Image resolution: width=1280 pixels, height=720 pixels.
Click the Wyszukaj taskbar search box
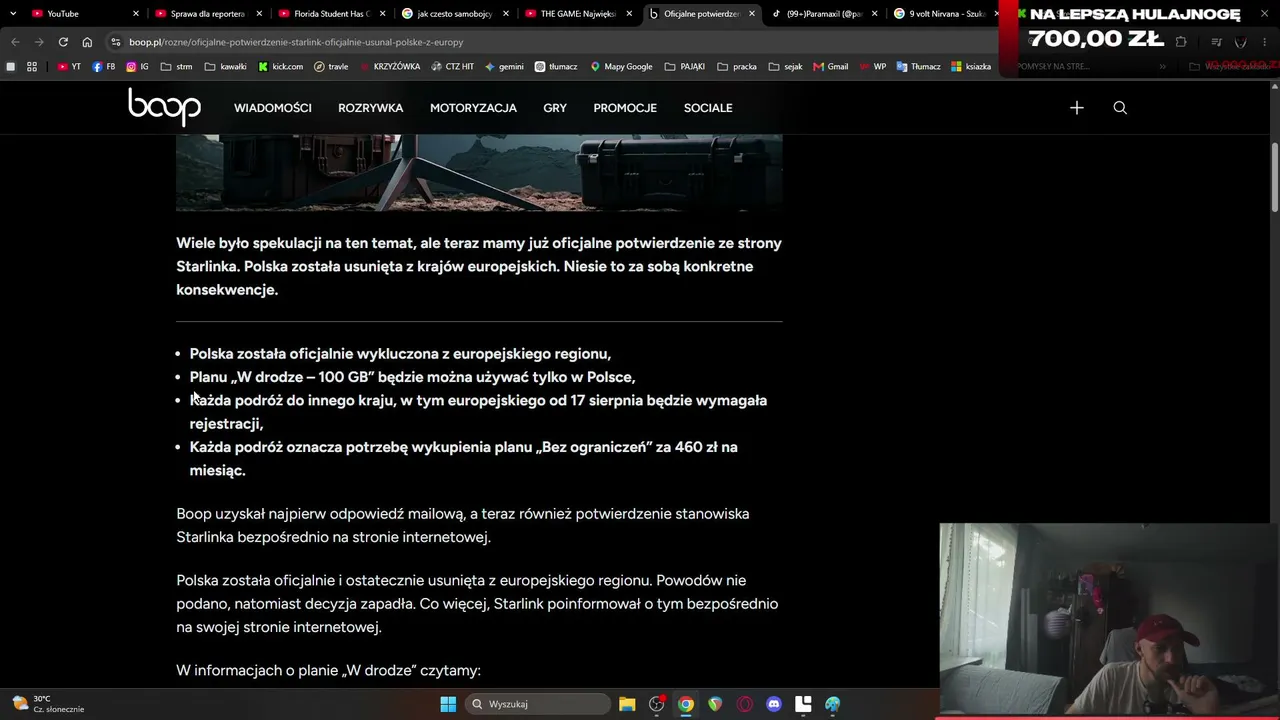pyautogui.click(x=538, y=704)
